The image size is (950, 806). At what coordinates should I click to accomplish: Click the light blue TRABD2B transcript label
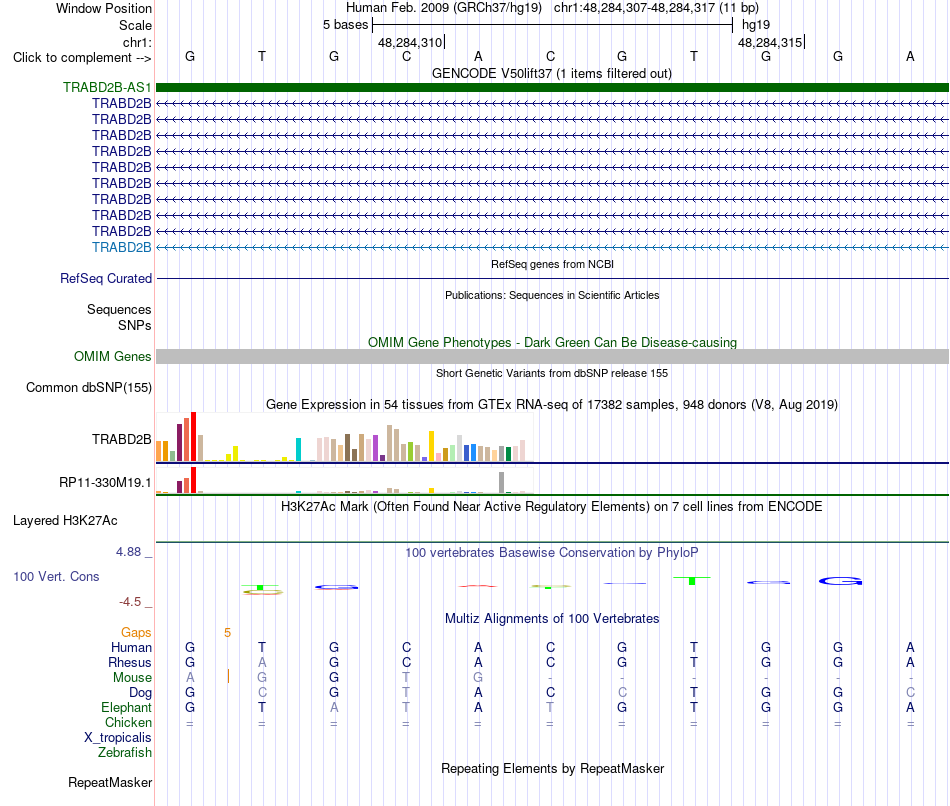(121, 247)
